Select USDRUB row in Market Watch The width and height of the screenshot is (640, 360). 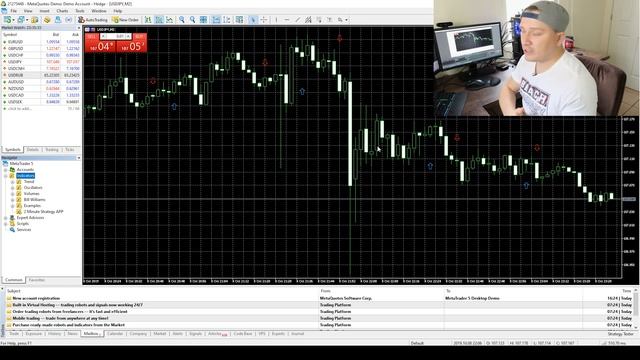coord(41,75)
